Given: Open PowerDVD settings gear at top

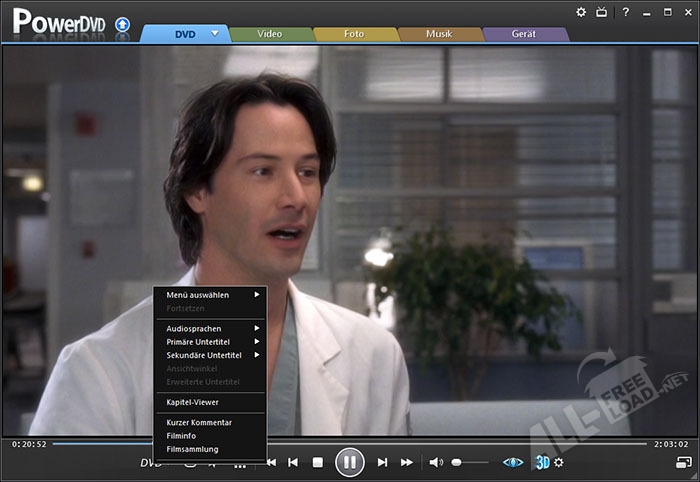Looking at the screenshot, I should (581, 12).
